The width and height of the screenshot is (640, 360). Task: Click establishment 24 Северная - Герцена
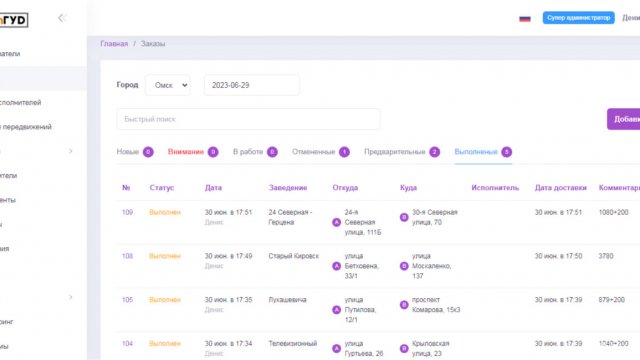[x=290, y=217]
